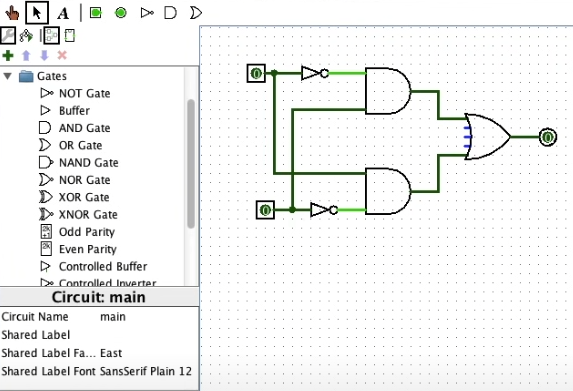Pick OR gate in top toolbar
This screenshot has width=573, height=391.
196,13
